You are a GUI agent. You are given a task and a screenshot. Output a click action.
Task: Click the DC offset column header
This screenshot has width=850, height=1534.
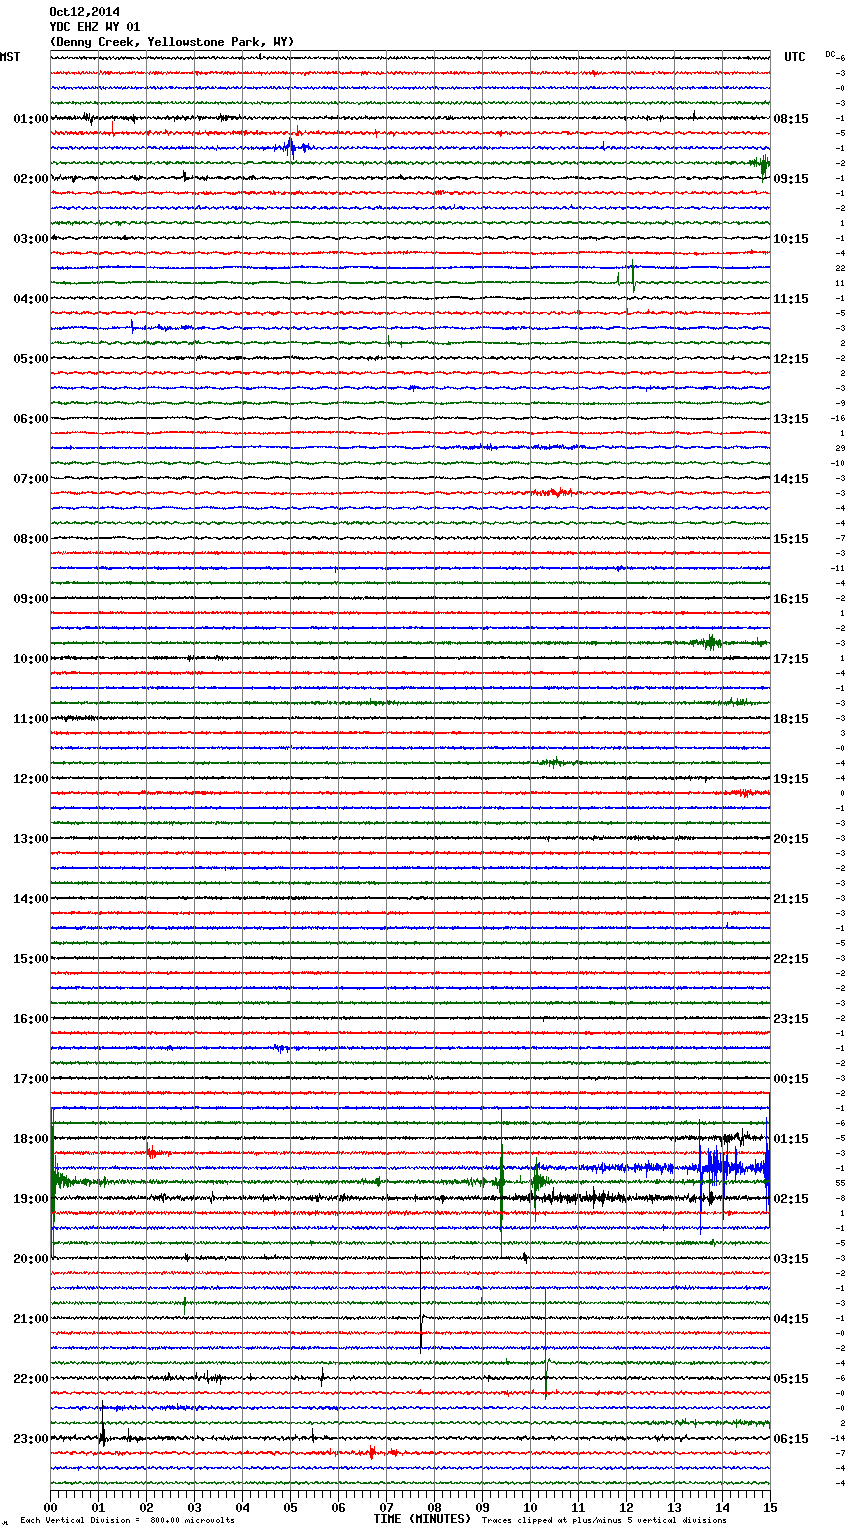(831, 54)
